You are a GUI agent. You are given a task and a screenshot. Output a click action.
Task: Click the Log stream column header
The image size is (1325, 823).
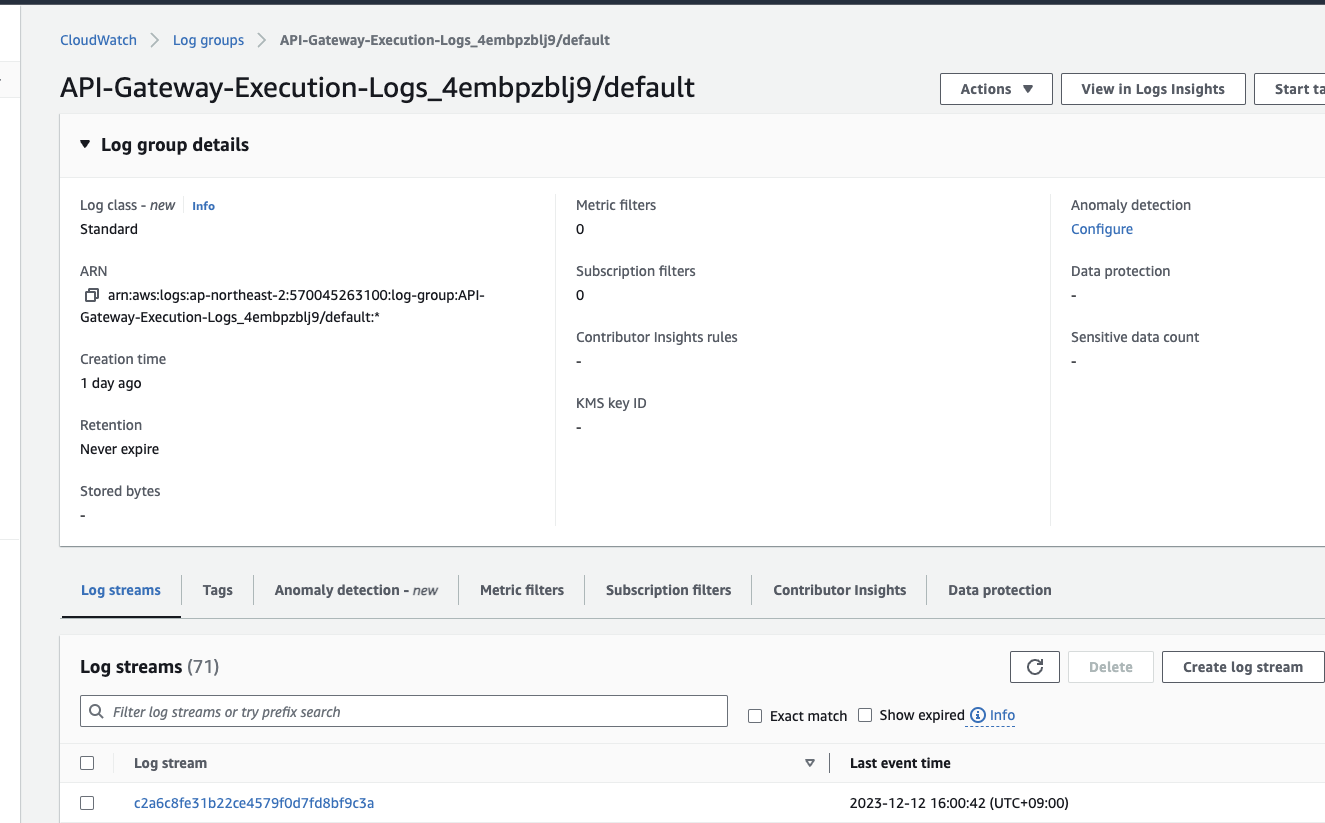170,763
